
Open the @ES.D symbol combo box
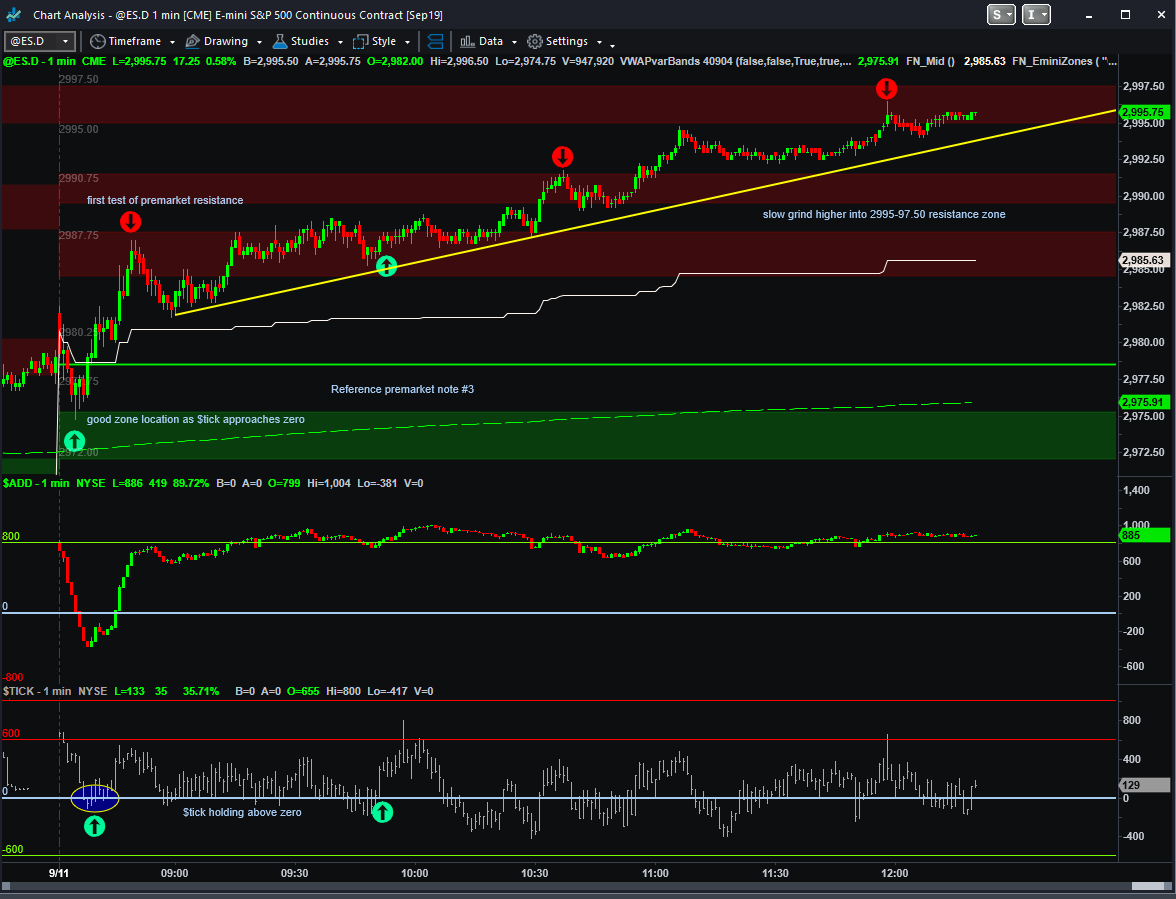coord(39,41)
